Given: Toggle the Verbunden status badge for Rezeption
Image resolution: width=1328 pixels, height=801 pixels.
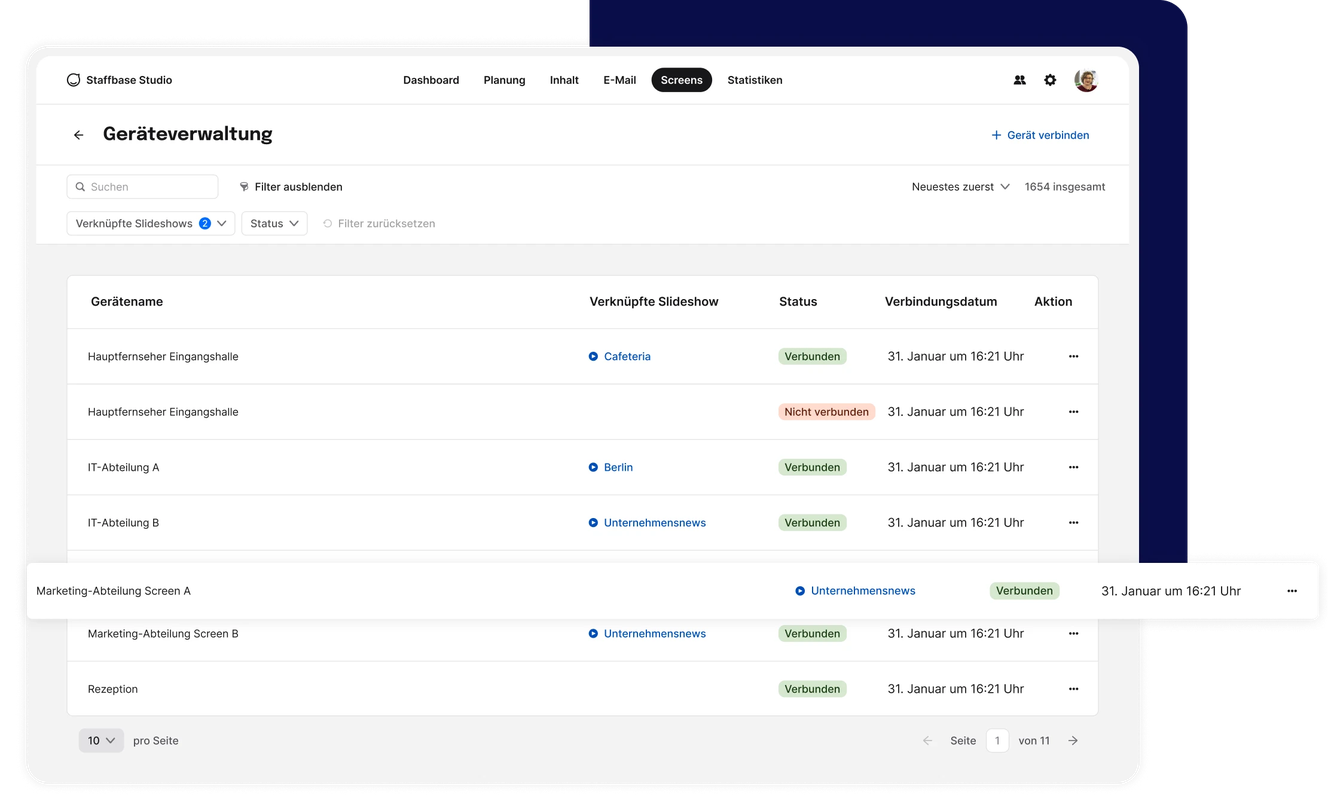Looking at the screenshot, I should point(812,688).
